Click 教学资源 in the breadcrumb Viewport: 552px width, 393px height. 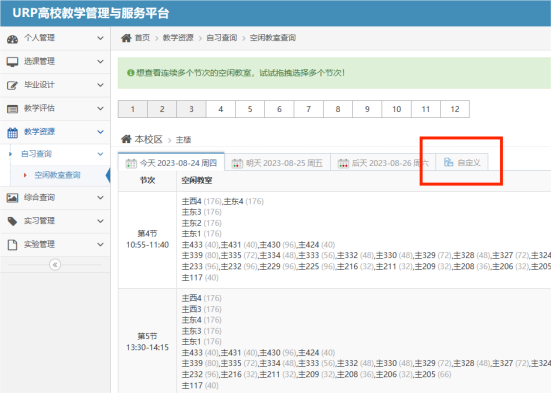pyautogui.click(x=178, y=38)
